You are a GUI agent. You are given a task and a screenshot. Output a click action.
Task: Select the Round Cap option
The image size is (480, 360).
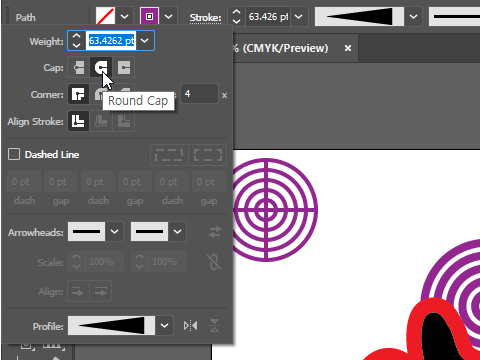101,68
